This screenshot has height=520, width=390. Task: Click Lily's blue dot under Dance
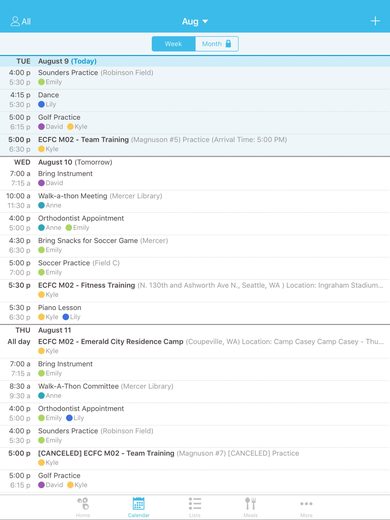click(41, 104)
